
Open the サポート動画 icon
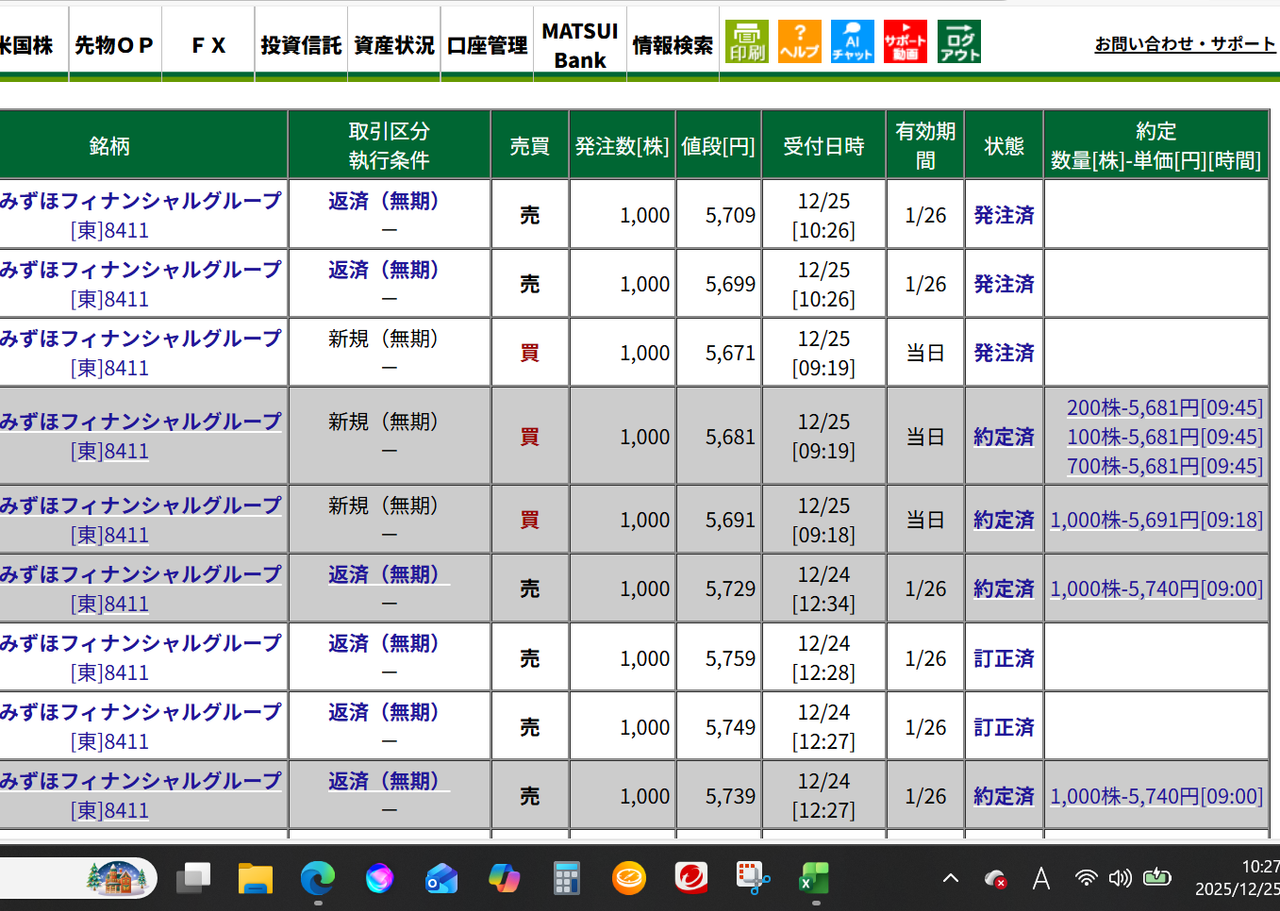[905, 41]
